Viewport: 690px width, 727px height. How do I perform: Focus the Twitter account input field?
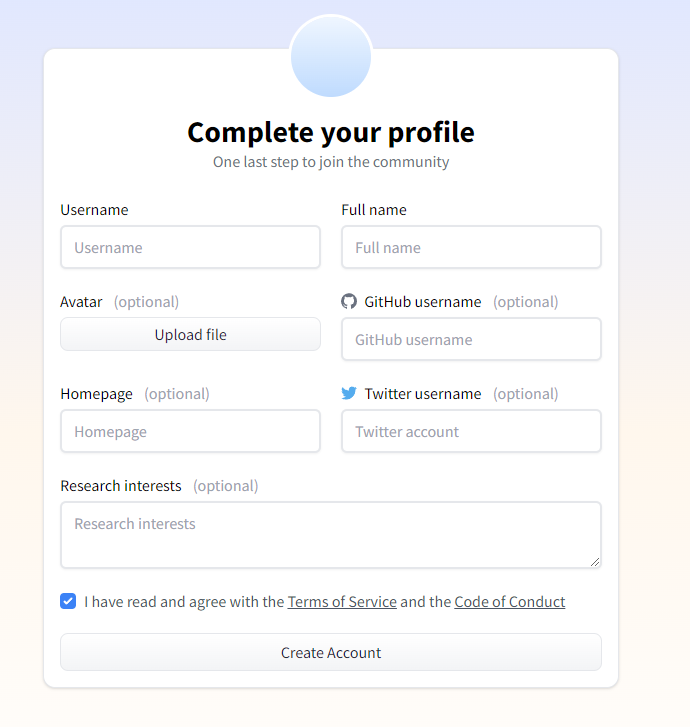[471, 432]
